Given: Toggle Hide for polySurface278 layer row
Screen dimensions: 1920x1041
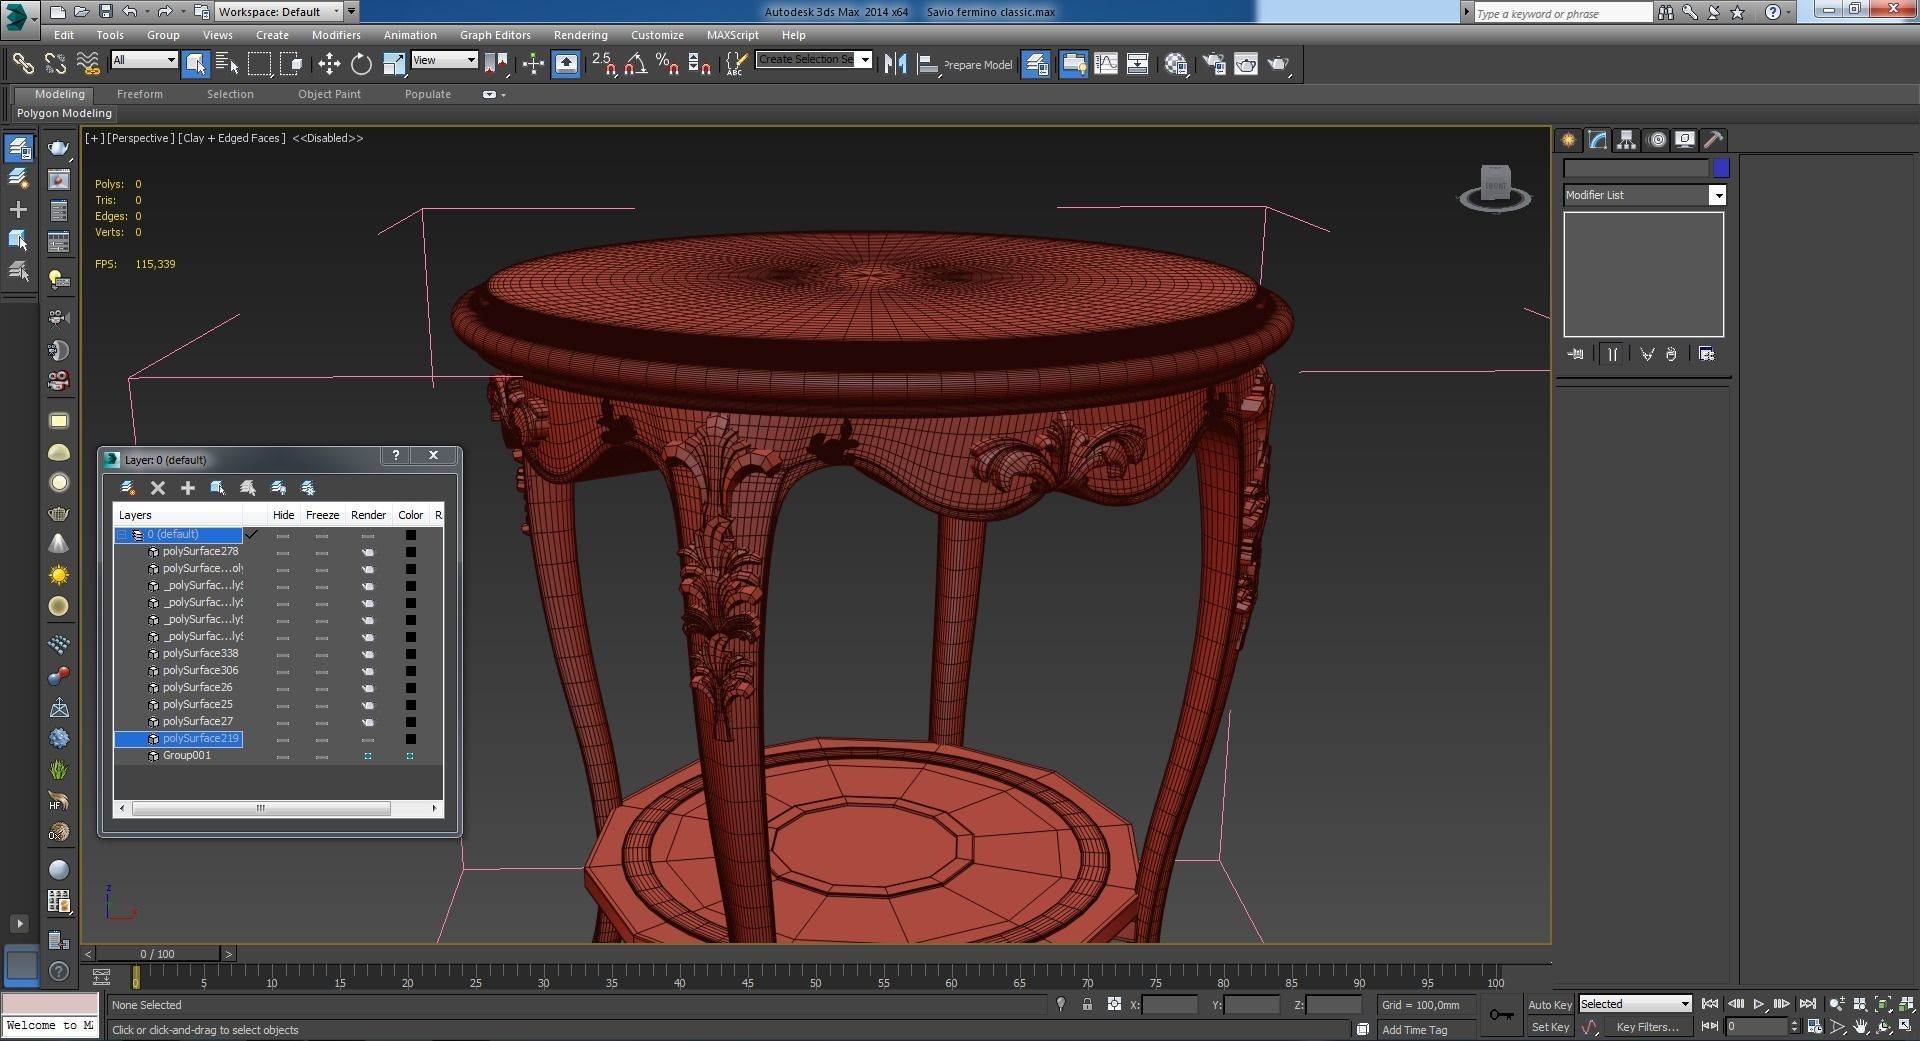Looking at the screenshot, I should tap(283, 552).
